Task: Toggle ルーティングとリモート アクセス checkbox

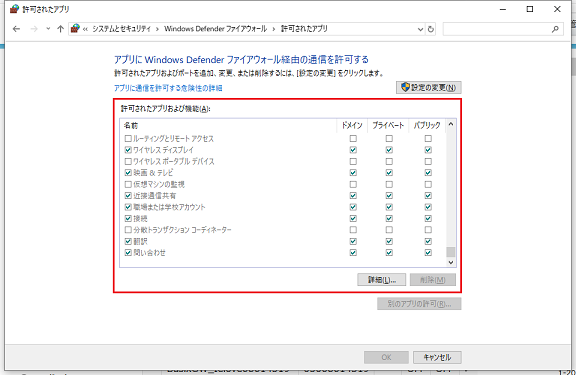Action: click(128, 139)
